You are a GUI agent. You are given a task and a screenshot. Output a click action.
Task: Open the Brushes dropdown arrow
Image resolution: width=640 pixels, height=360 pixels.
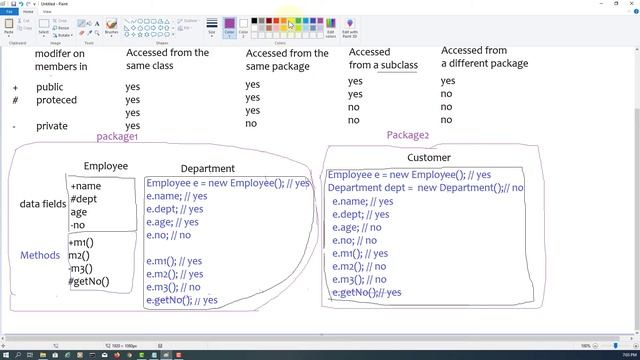(111, 36)
